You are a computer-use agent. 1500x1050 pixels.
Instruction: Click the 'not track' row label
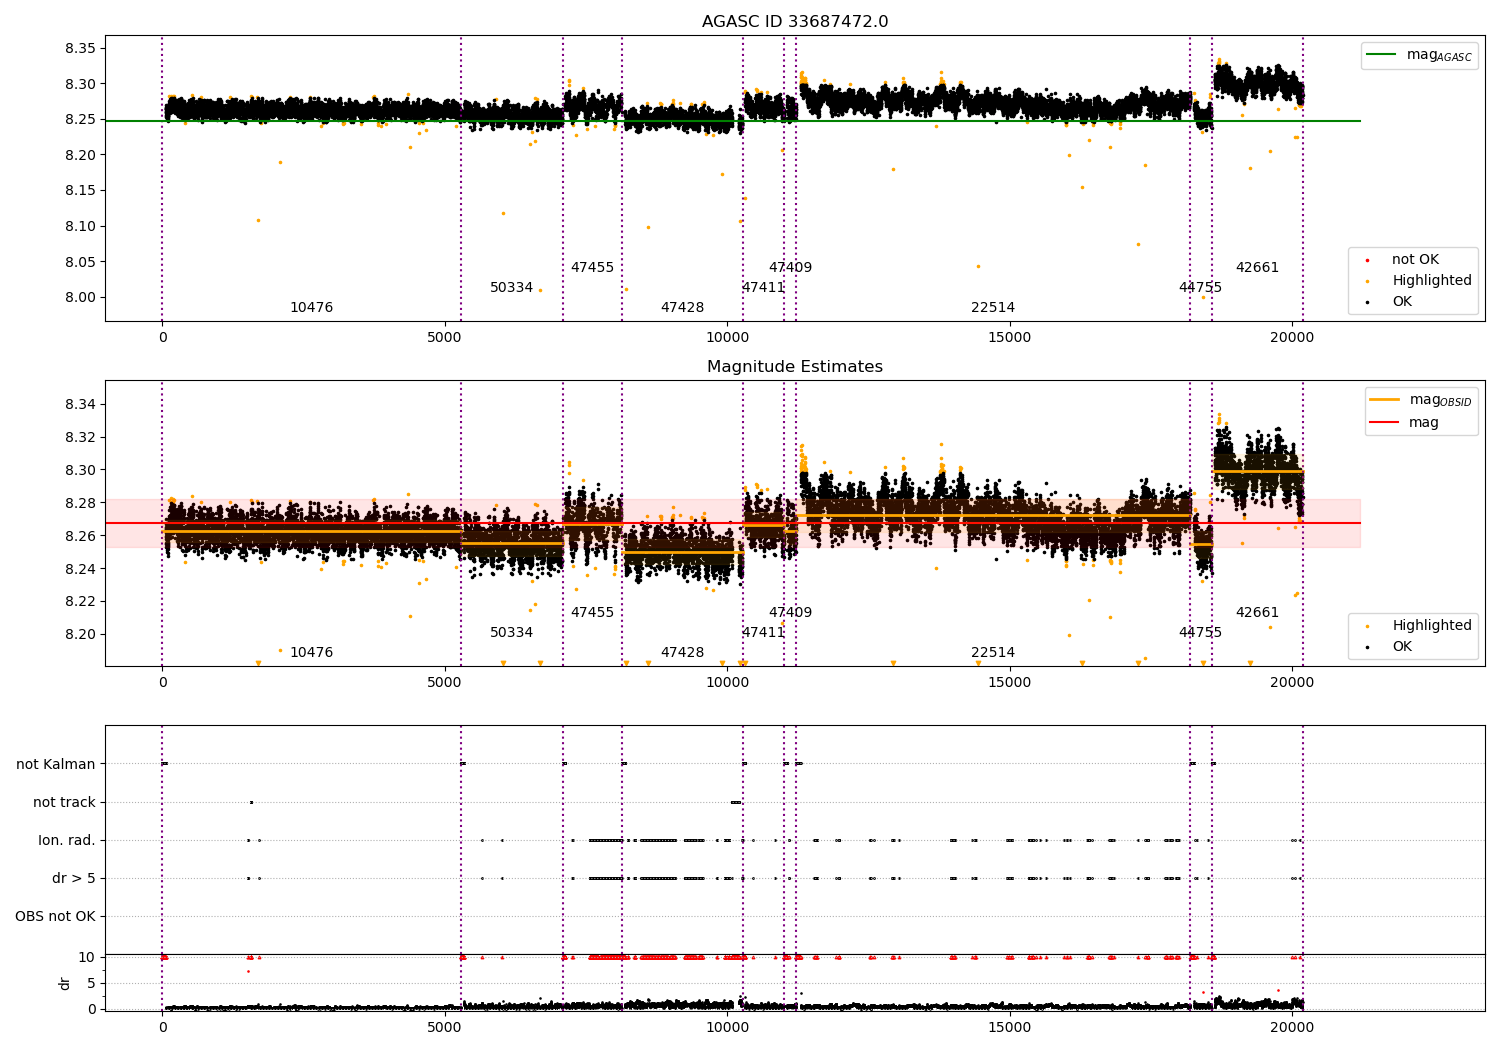[64, 802]
